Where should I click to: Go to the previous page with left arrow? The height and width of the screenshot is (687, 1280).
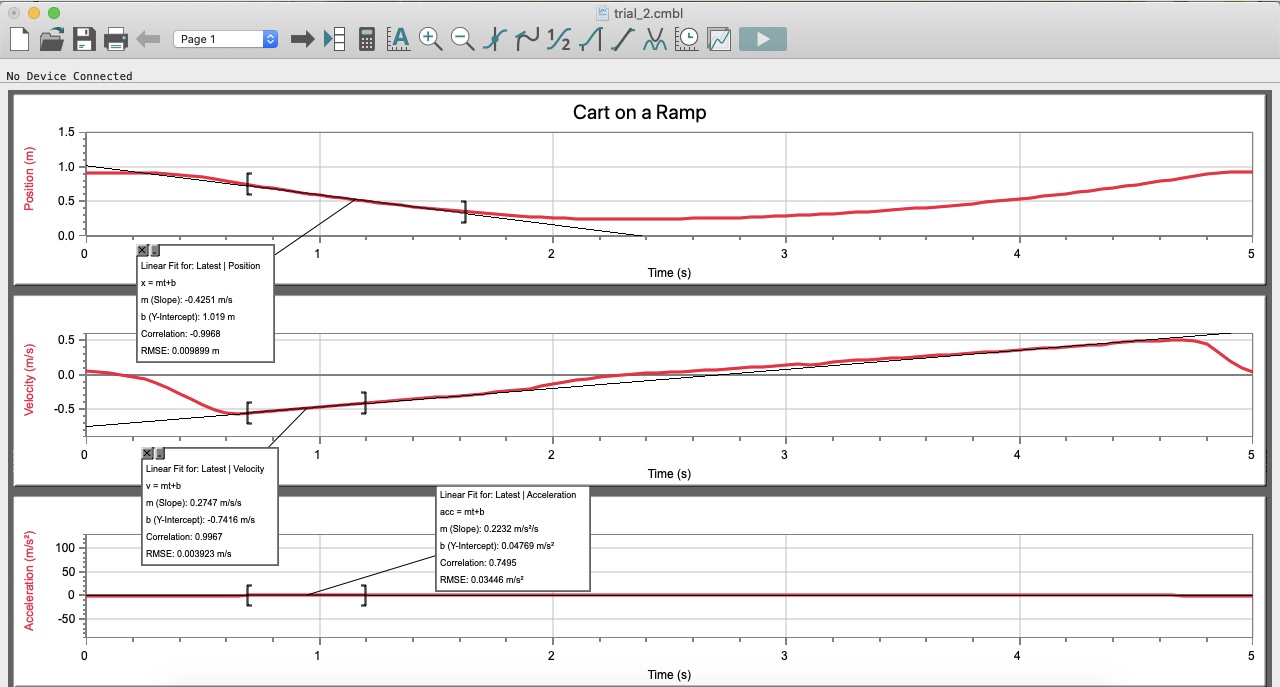[148, 39]
